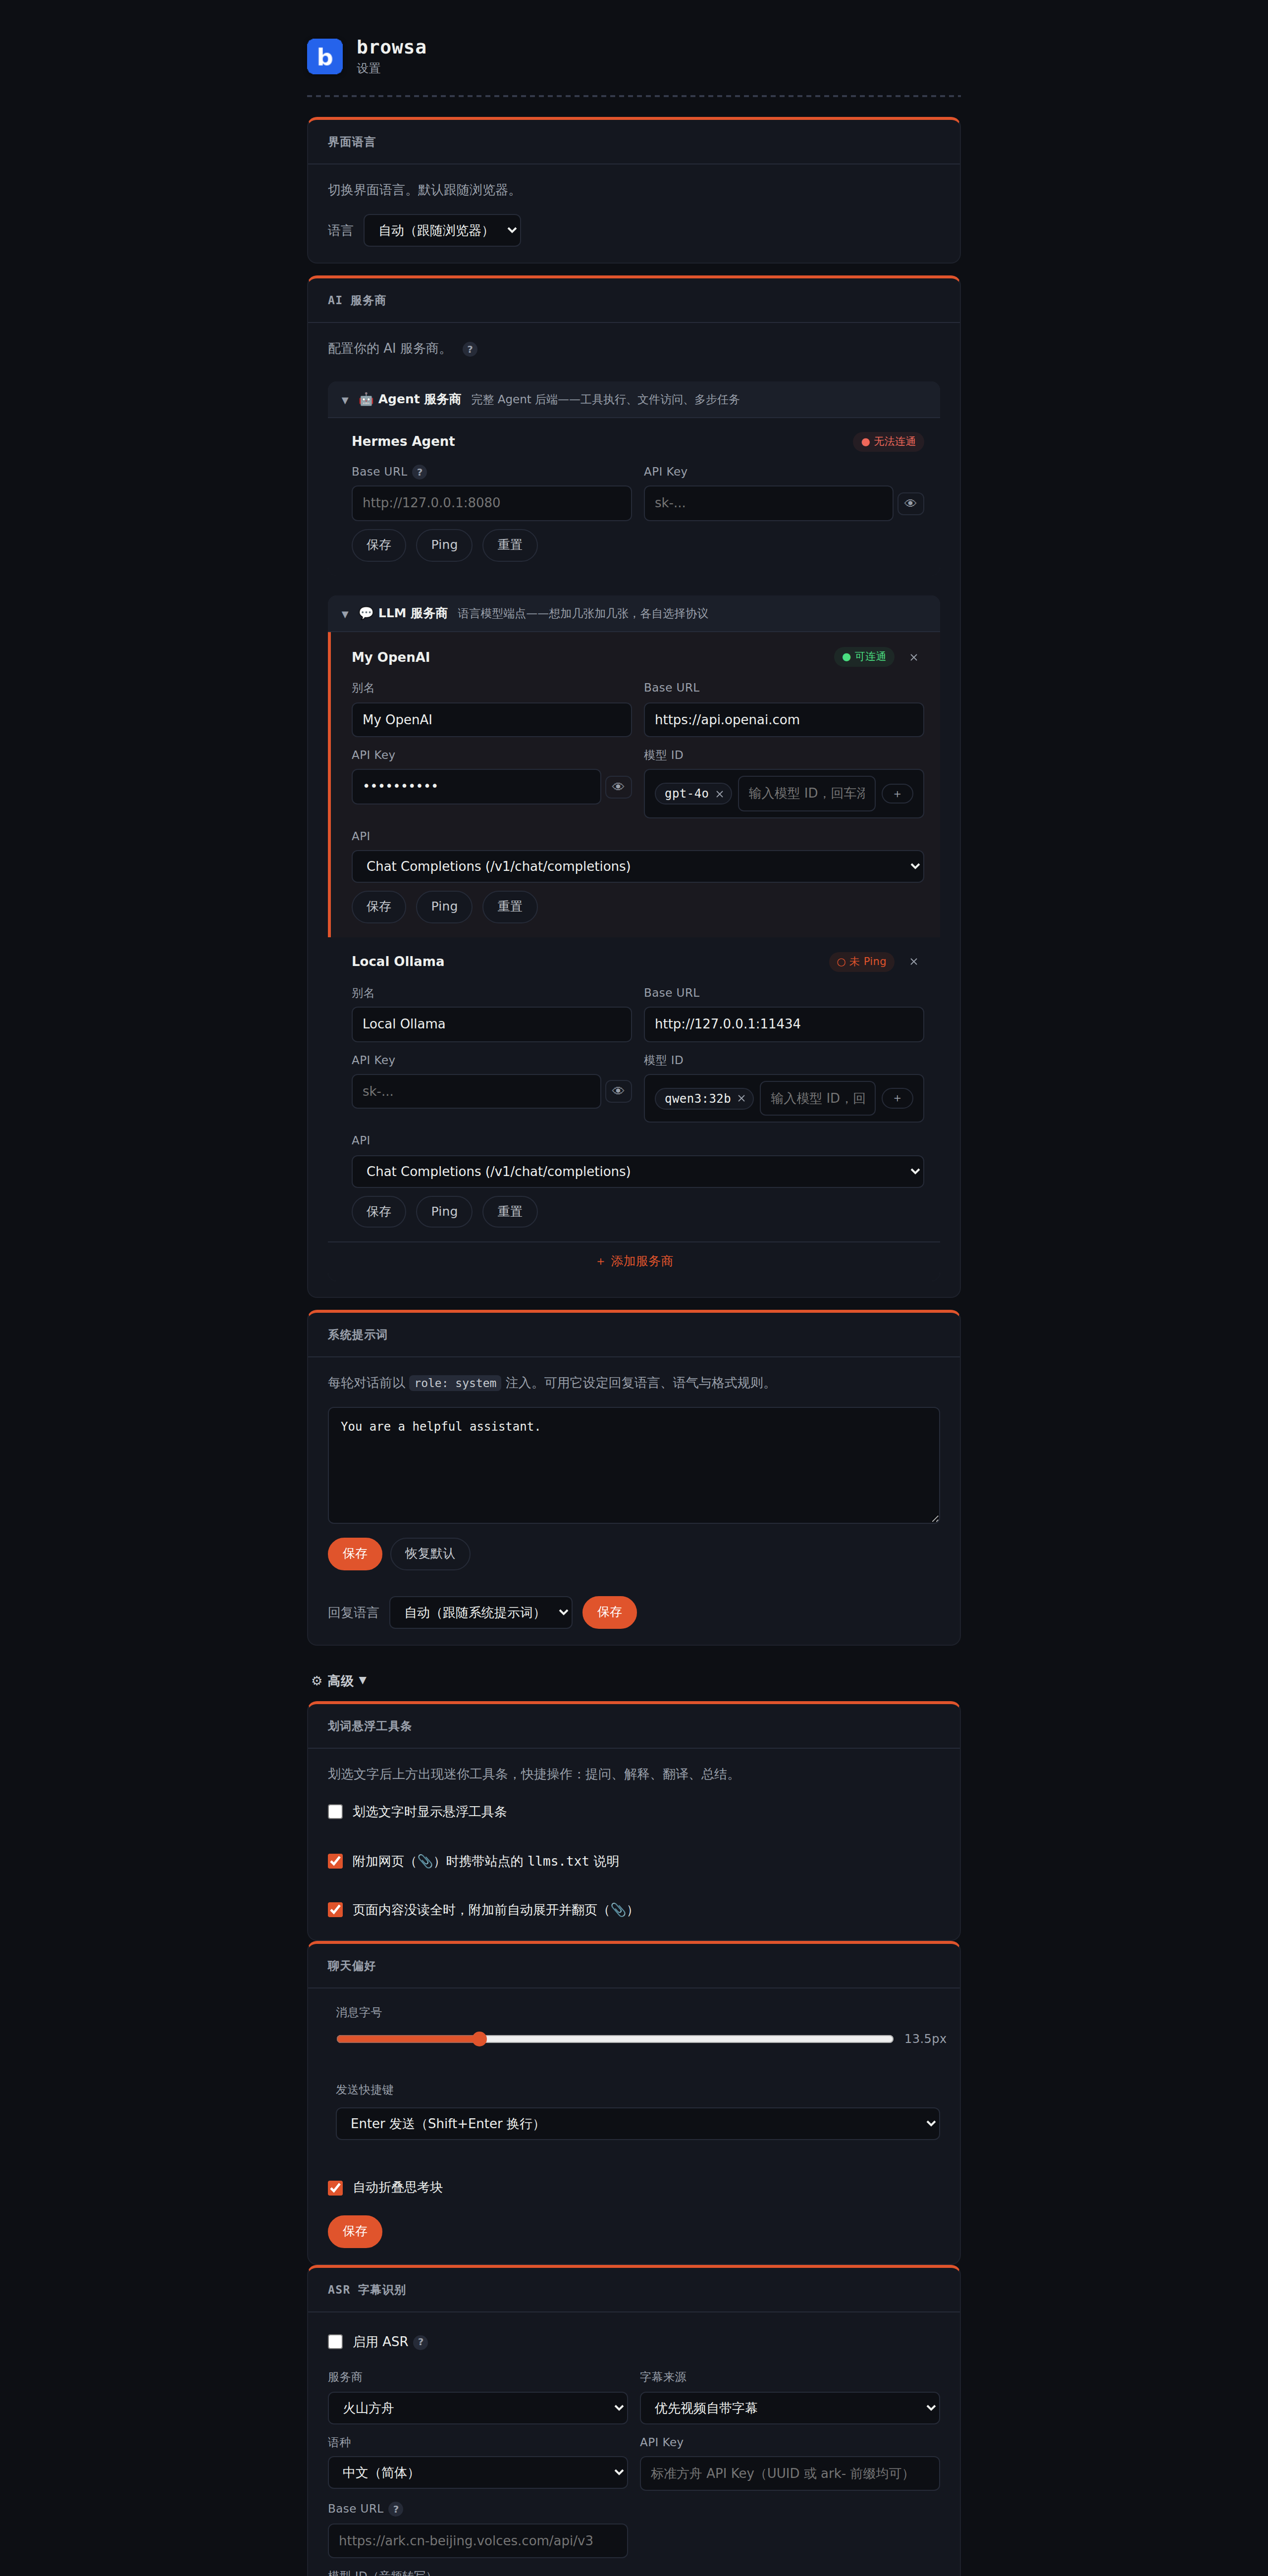Focus the Hermes Agent API Key field
This screenshot has width=1268, height=2576.
point(768,503)
